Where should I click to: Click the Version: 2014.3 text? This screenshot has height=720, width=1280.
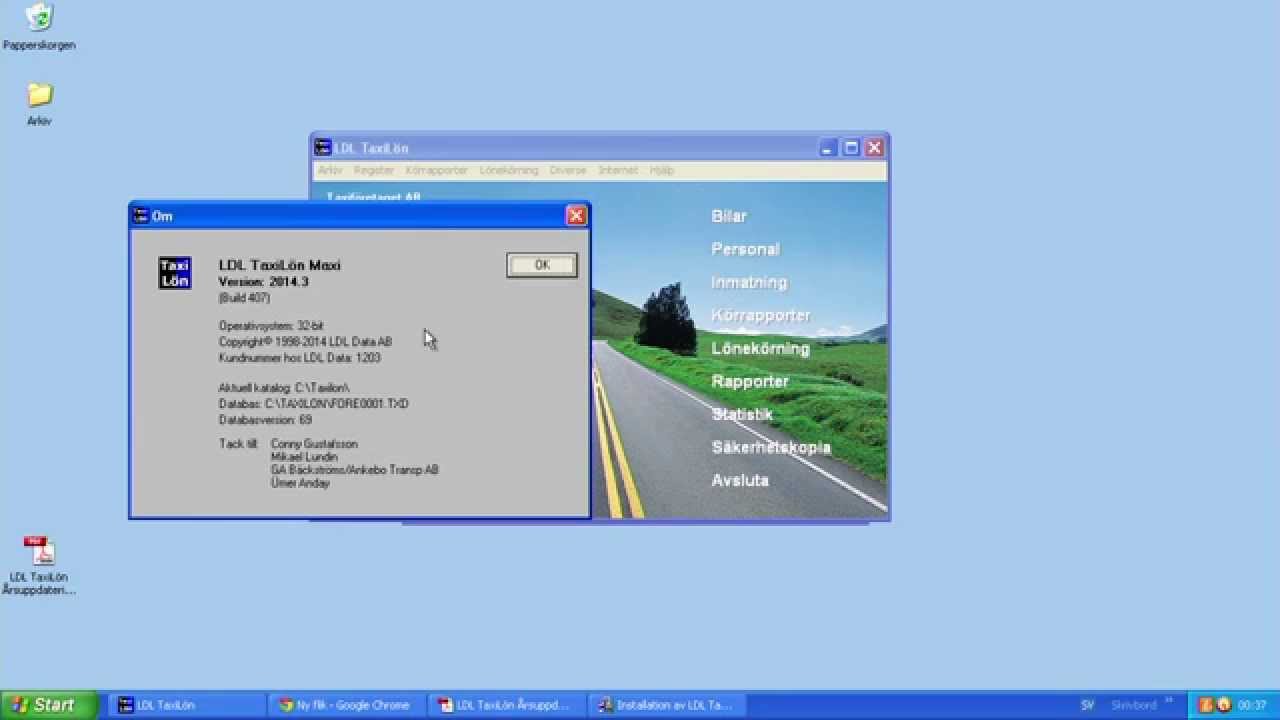tap(263, 282)
